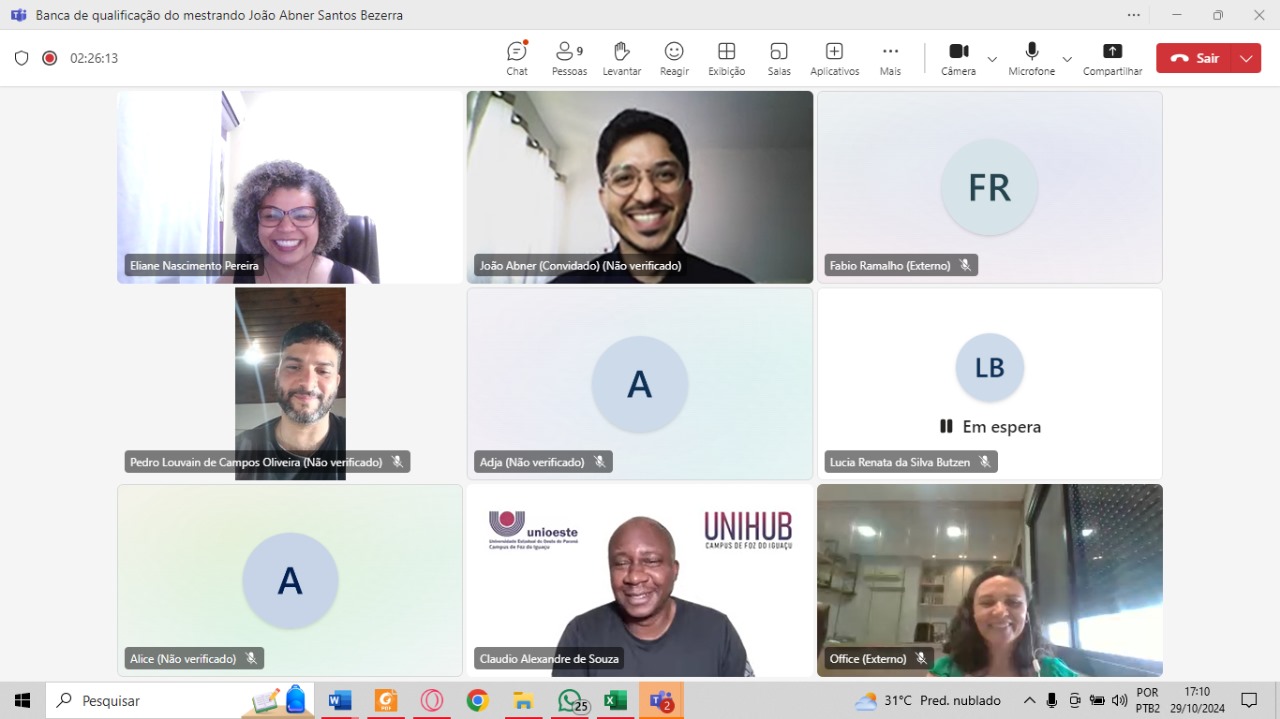Show hidden system tray icons

(1029, 700)
